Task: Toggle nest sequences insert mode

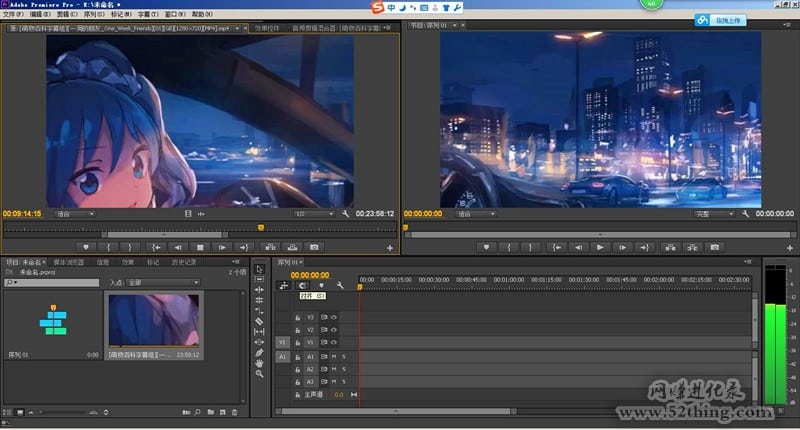Action: [284, 286]
